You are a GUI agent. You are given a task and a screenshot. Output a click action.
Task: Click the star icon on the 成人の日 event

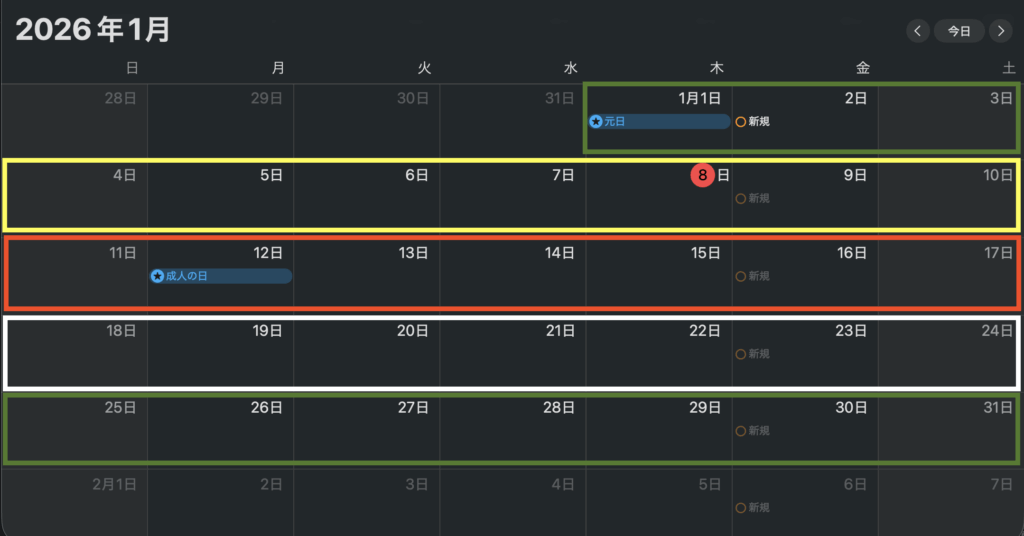click(x=157, y=275)
